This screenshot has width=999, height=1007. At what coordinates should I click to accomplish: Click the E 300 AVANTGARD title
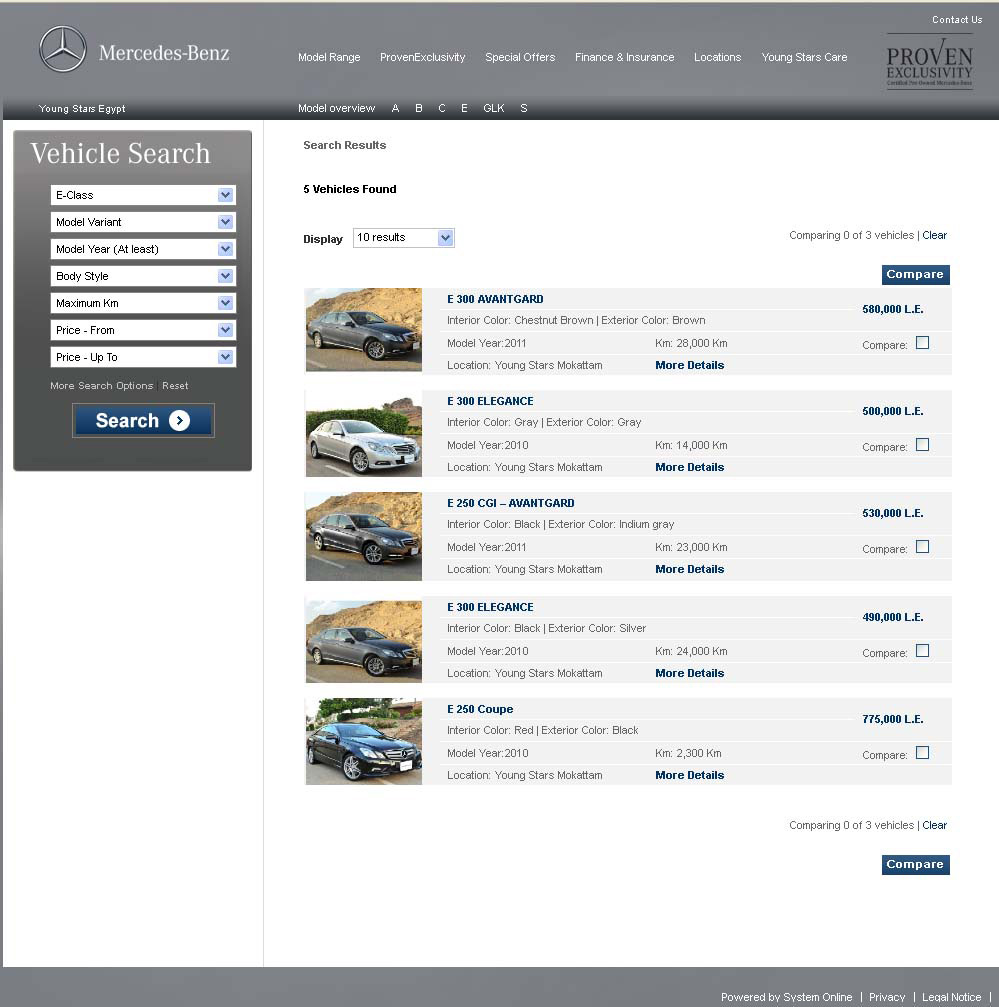[x=495, y=299]
